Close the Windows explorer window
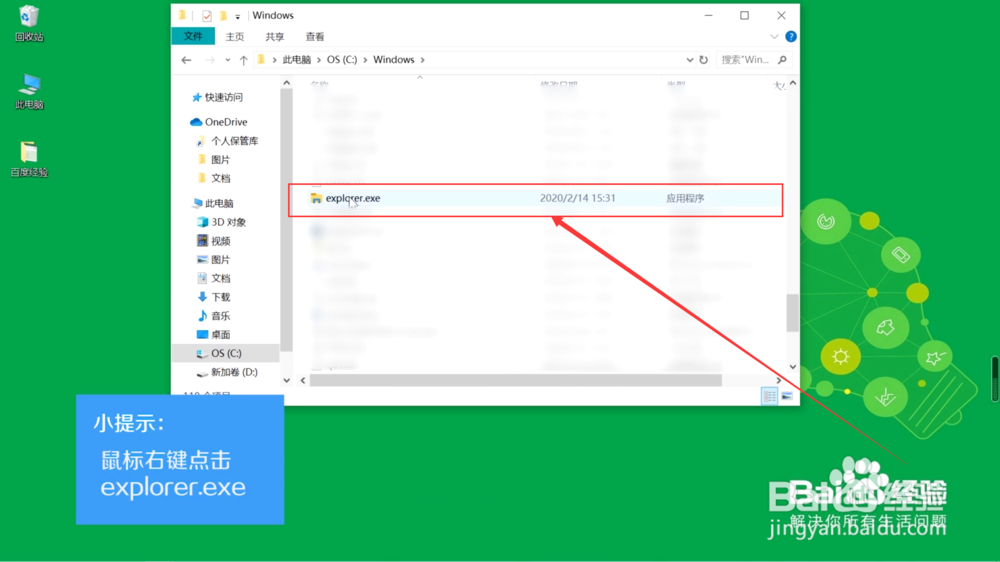The width and height of the screenshot is (1000, 562). 781,15
